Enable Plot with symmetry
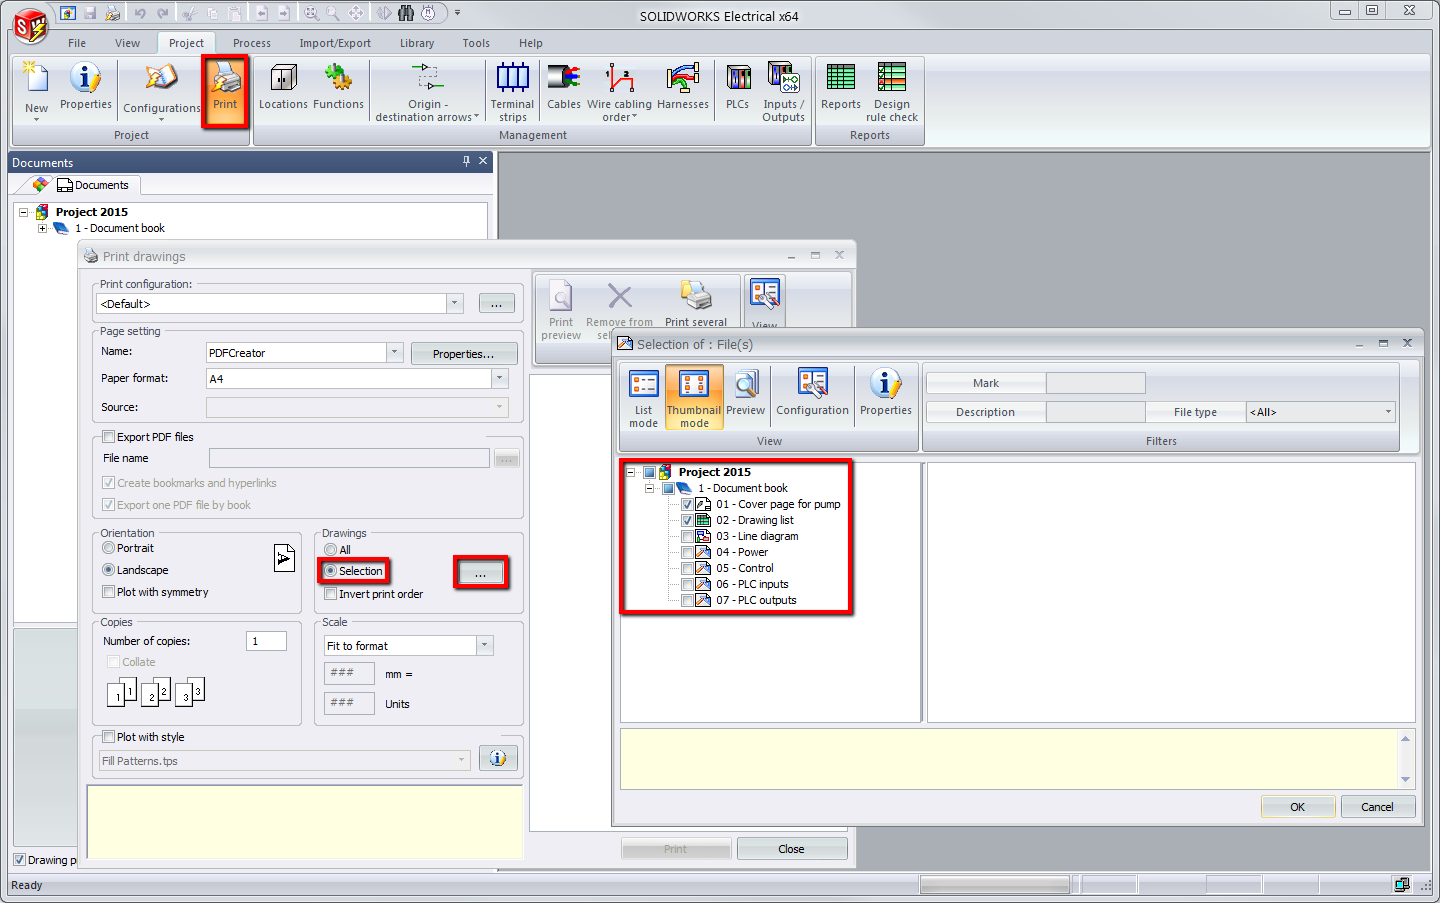 tap(109, 592)
